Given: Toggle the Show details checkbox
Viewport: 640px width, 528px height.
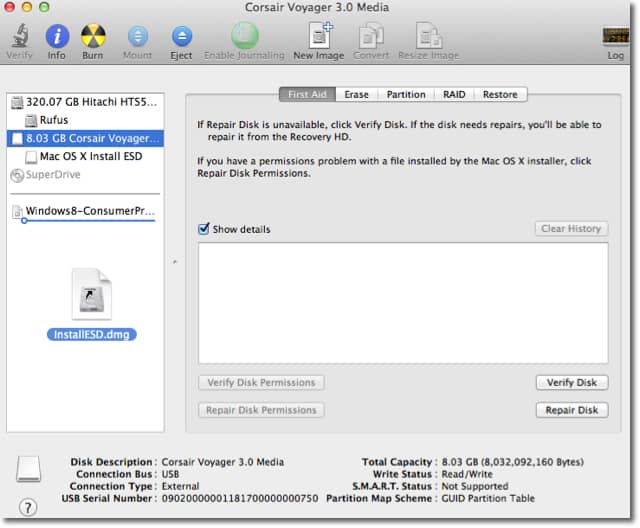Looking at the screenshot, I should 204,229.
